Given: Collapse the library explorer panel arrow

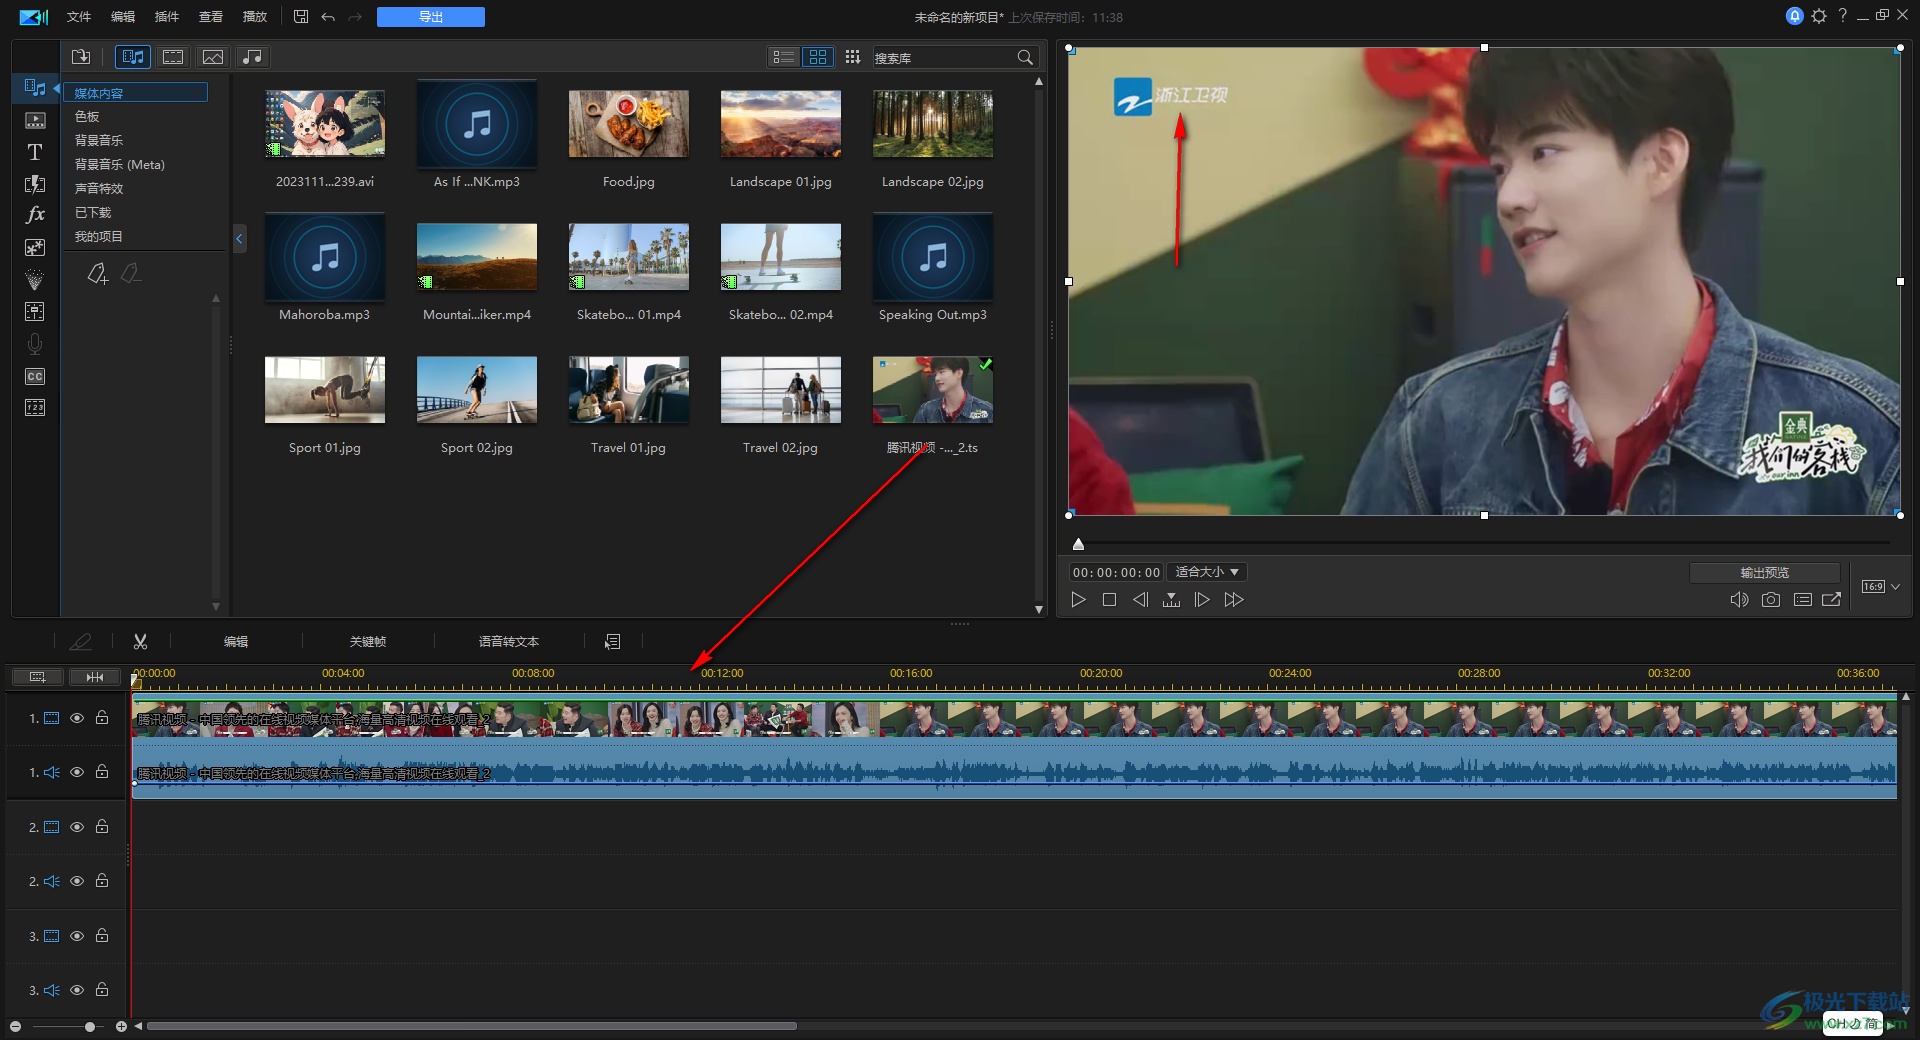Looking at the screenshot, I should point(239,239).
